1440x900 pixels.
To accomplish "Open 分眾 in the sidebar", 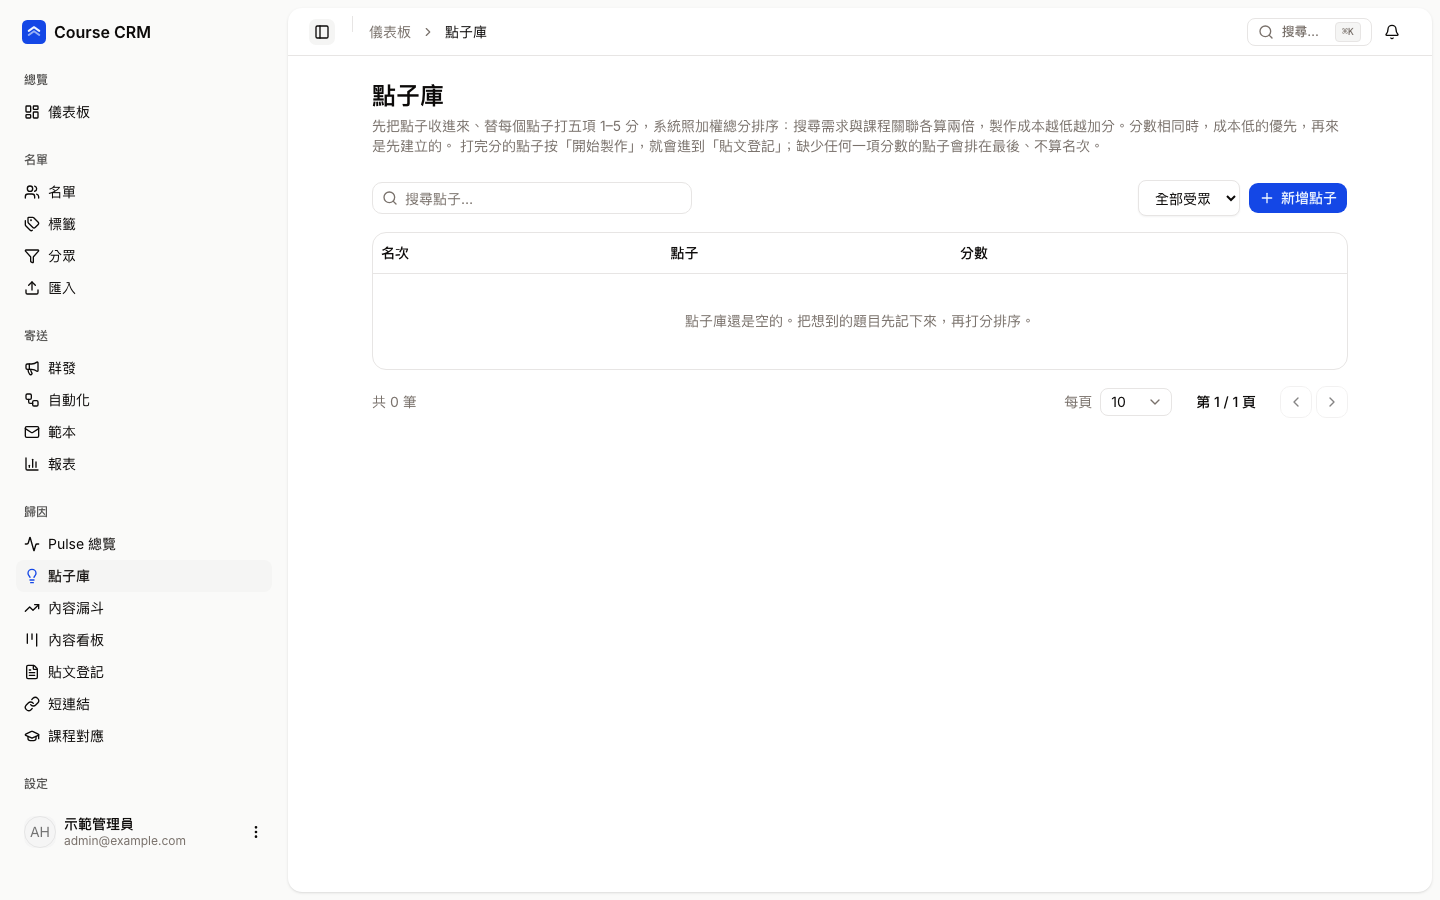I will pyautogui.click(x=144, y=256).
